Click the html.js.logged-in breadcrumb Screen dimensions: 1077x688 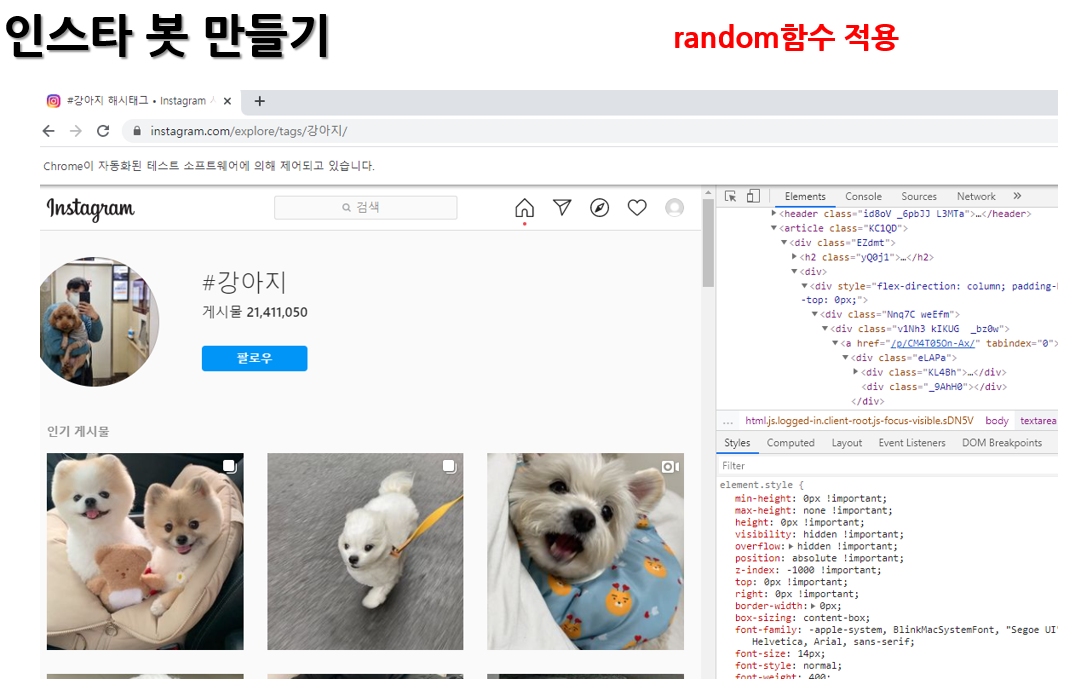point(859,420)
